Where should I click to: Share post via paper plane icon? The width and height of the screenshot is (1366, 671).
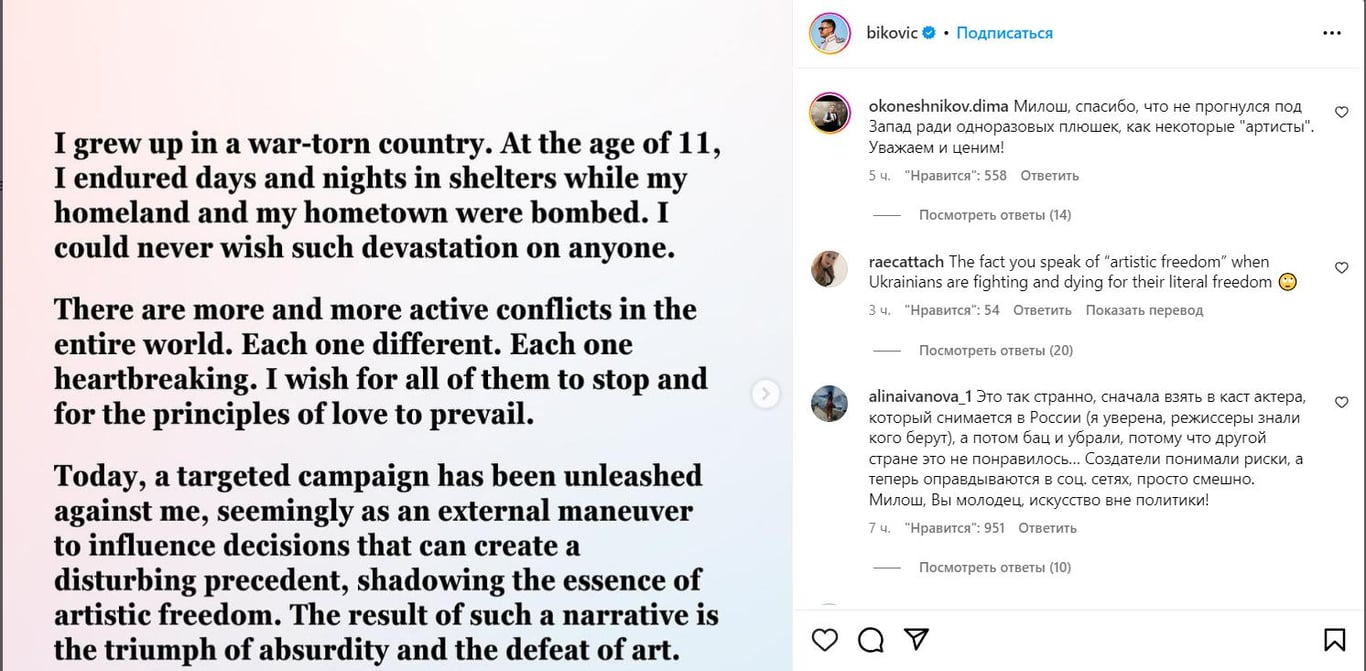pos(915,639)
